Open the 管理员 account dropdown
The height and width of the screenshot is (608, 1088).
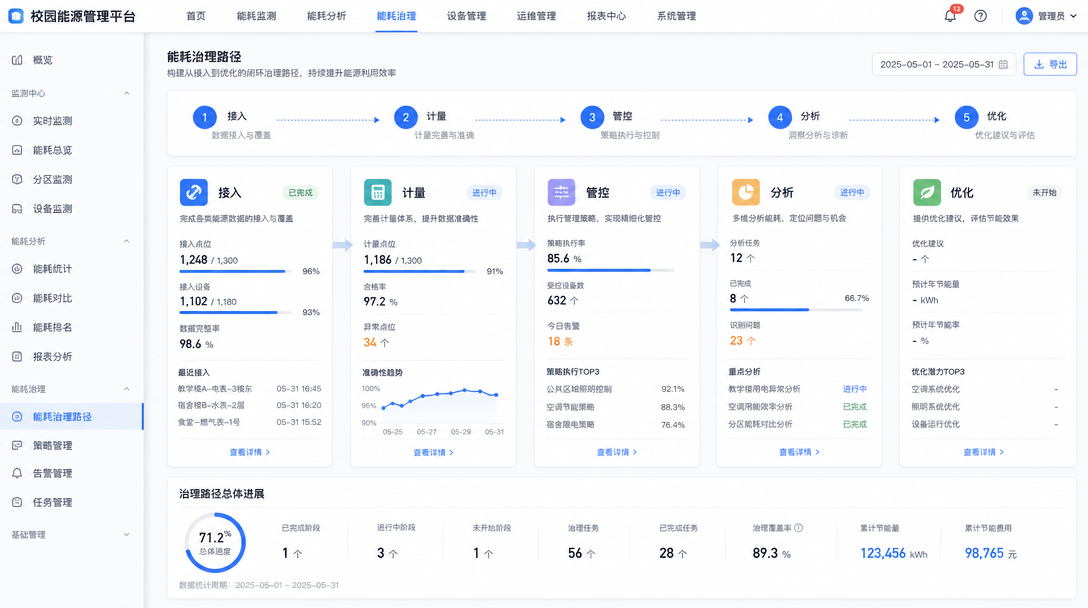tap(1046, 16)
